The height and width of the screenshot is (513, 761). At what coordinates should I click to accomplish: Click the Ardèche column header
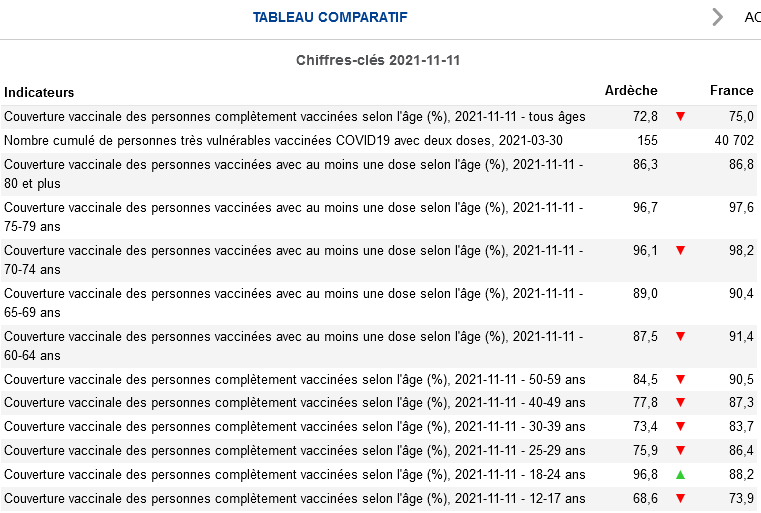632,91
